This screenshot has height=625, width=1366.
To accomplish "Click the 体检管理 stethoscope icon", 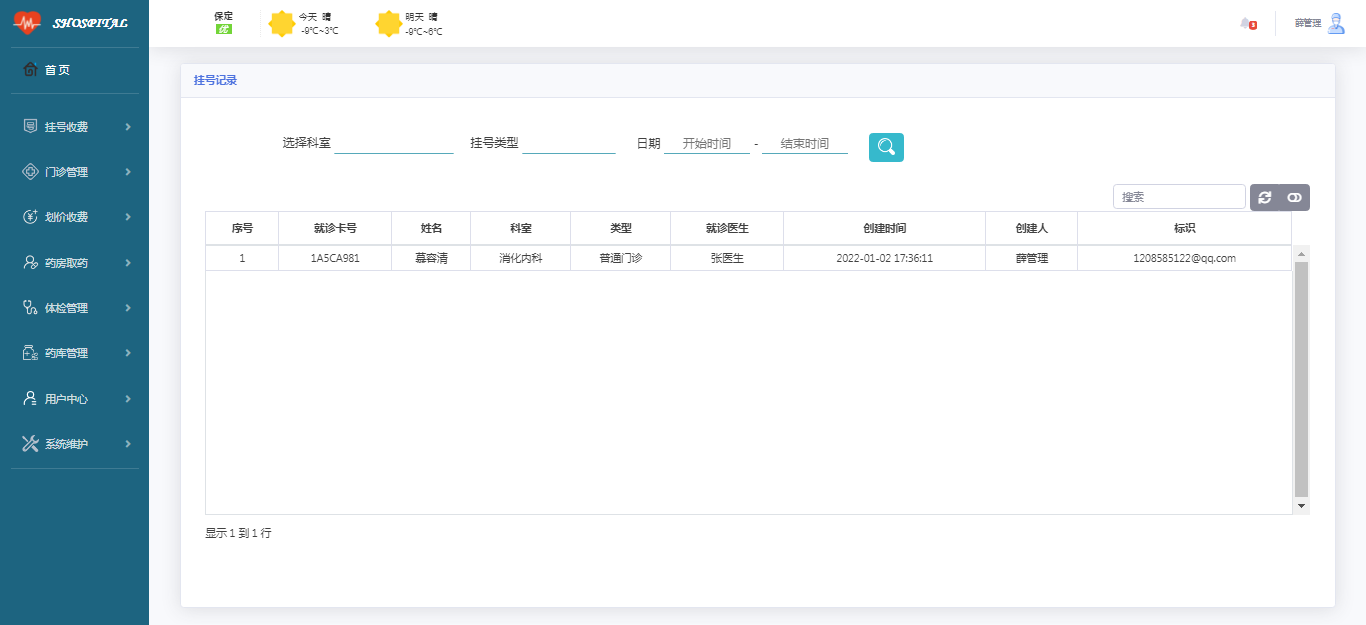I will (x=30, y=308).
